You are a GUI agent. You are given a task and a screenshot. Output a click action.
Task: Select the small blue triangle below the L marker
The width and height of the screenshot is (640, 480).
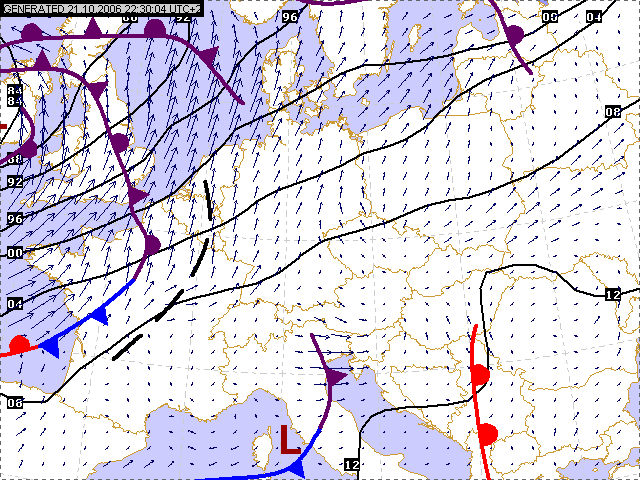299,466
